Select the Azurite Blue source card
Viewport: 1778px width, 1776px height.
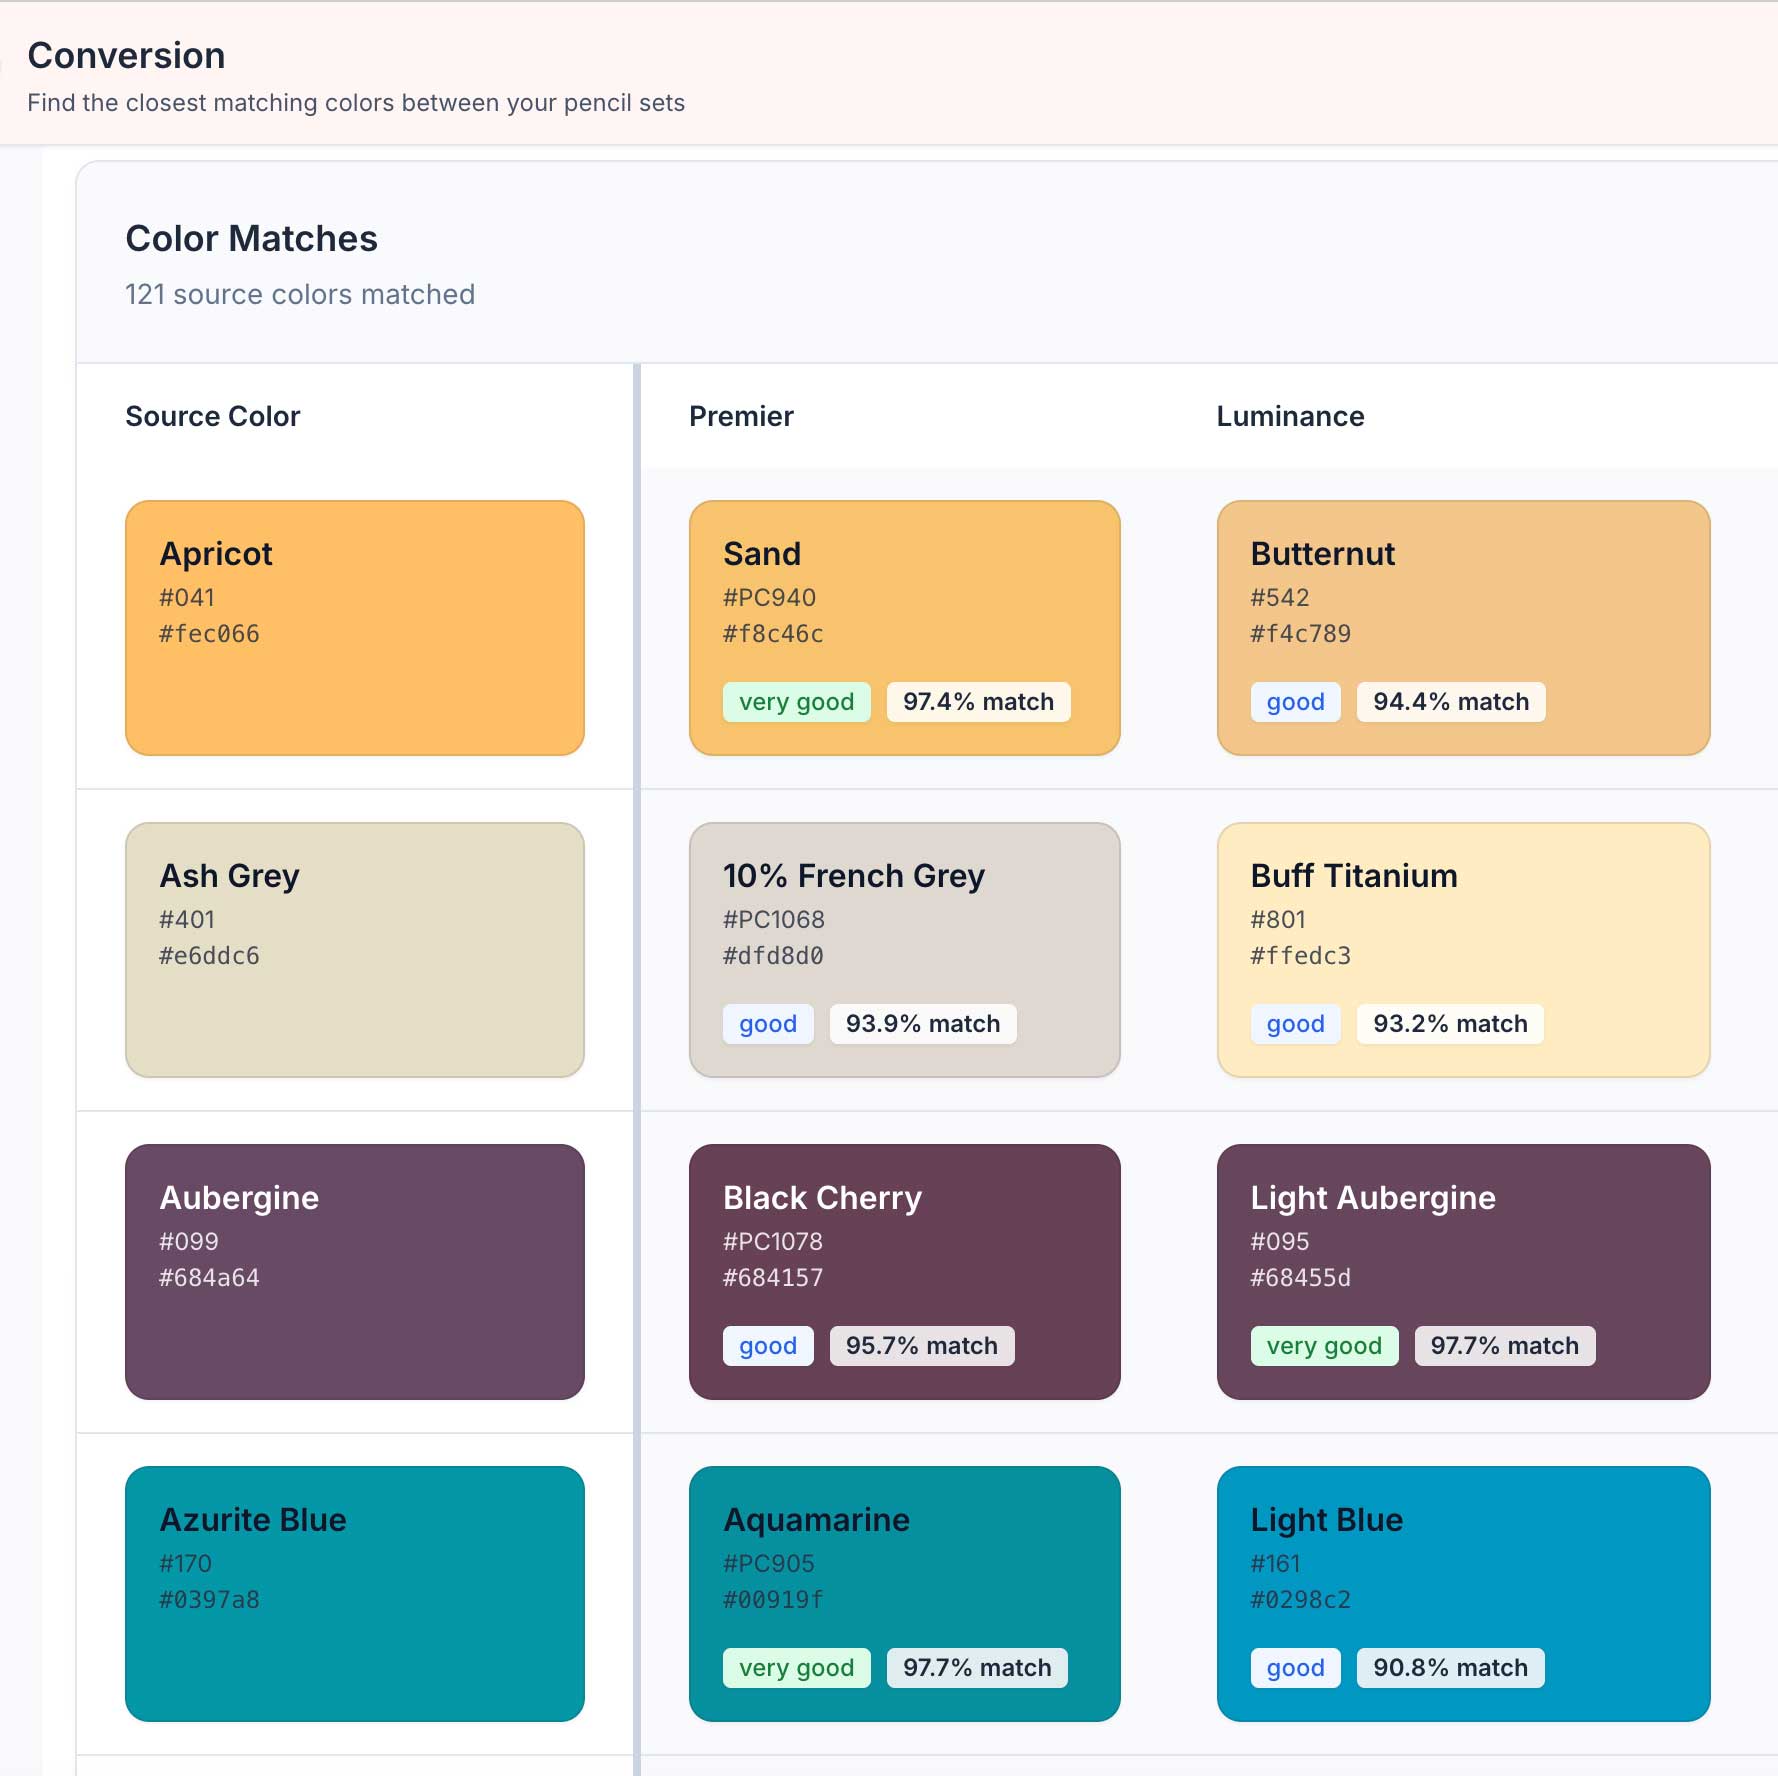click(x=355, y=1594)
